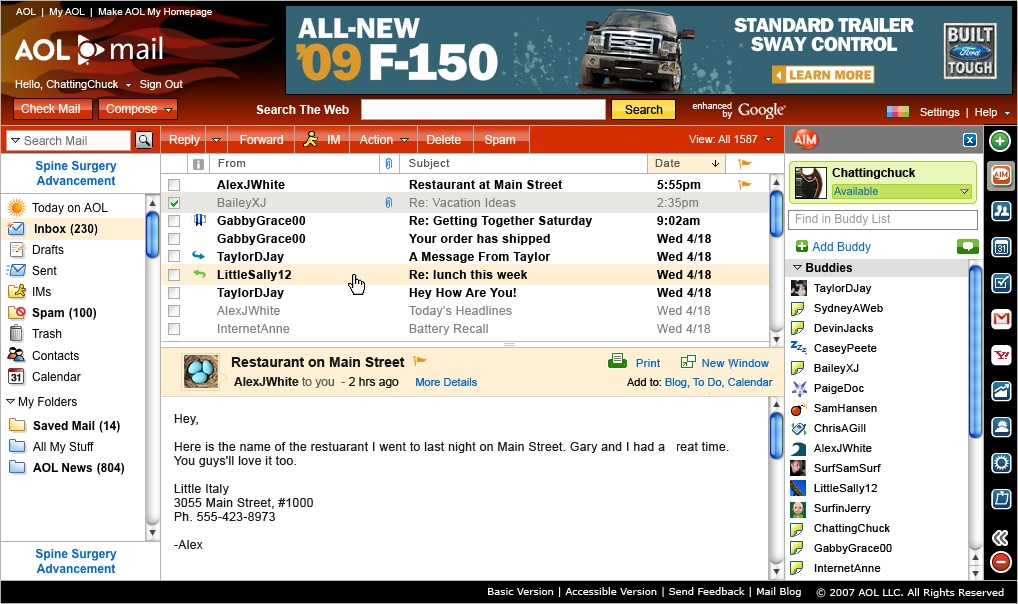Click the flag icon on AlexJWhite email

tap(744, 184)
